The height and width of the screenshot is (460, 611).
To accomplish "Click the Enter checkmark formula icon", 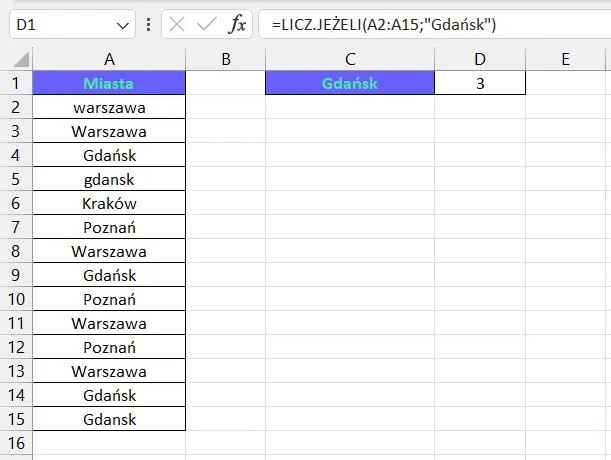I will coord(207,24).
